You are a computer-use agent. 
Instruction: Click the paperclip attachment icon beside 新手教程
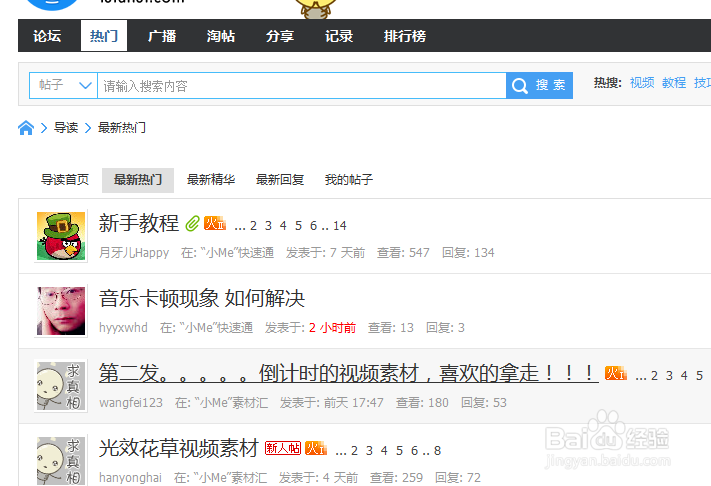tap(192, 224)
